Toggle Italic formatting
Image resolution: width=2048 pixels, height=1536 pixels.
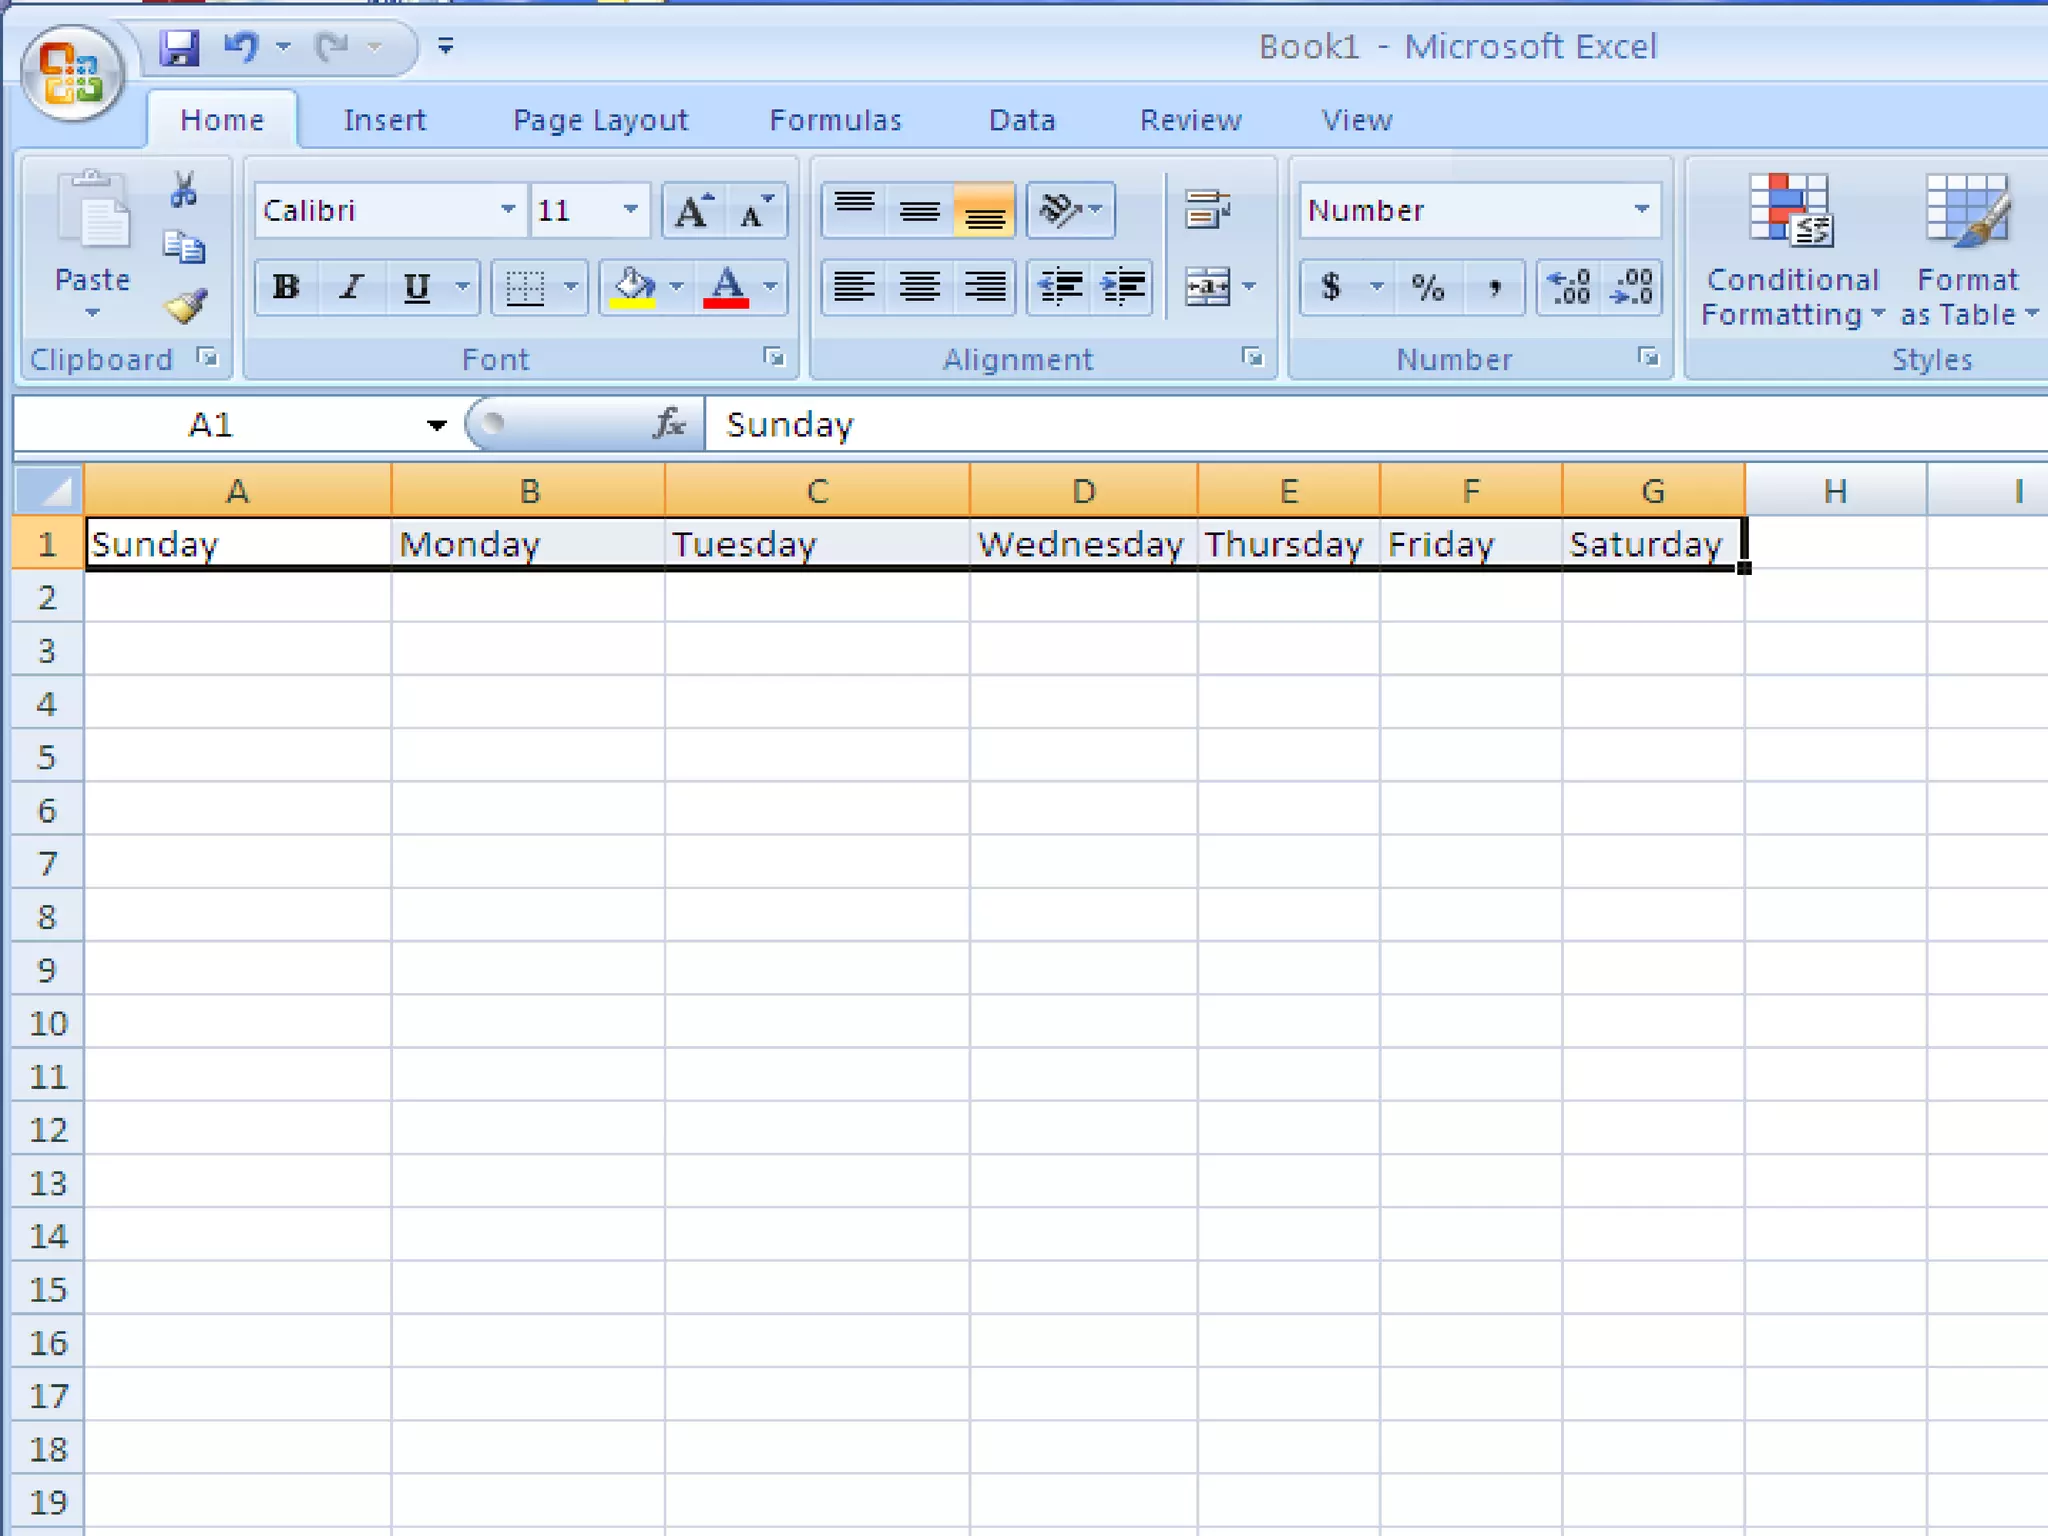coord(350,288)
